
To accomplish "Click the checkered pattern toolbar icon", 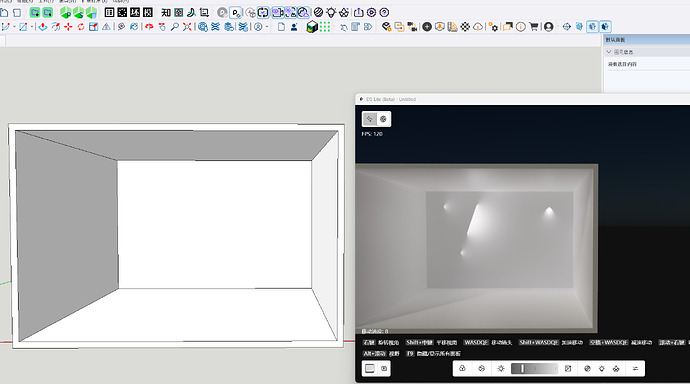I will [465, 27].
